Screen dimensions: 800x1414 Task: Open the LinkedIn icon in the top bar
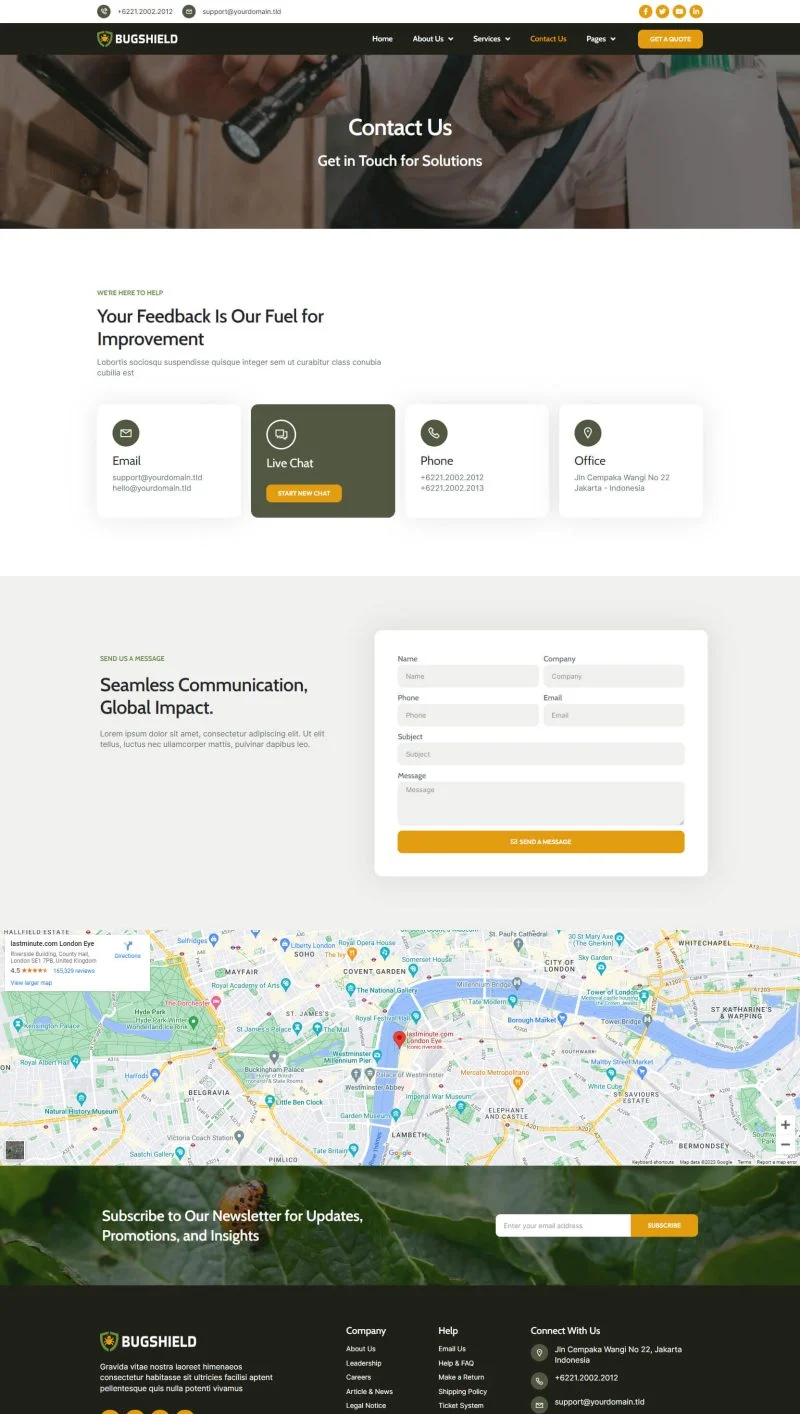coord(696,11)
